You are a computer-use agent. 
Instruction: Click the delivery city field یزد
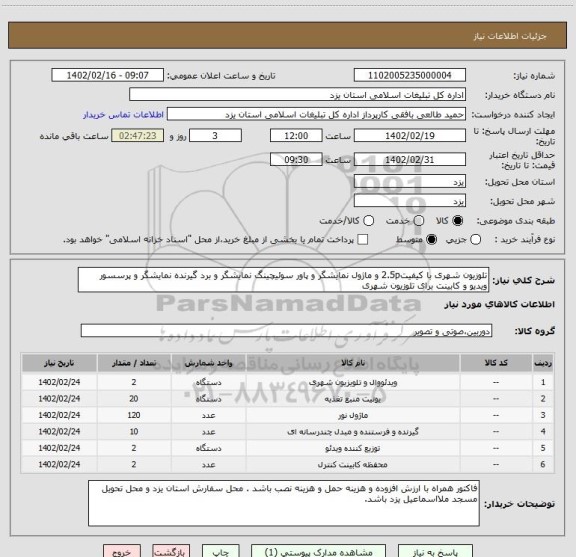point(410,201)
